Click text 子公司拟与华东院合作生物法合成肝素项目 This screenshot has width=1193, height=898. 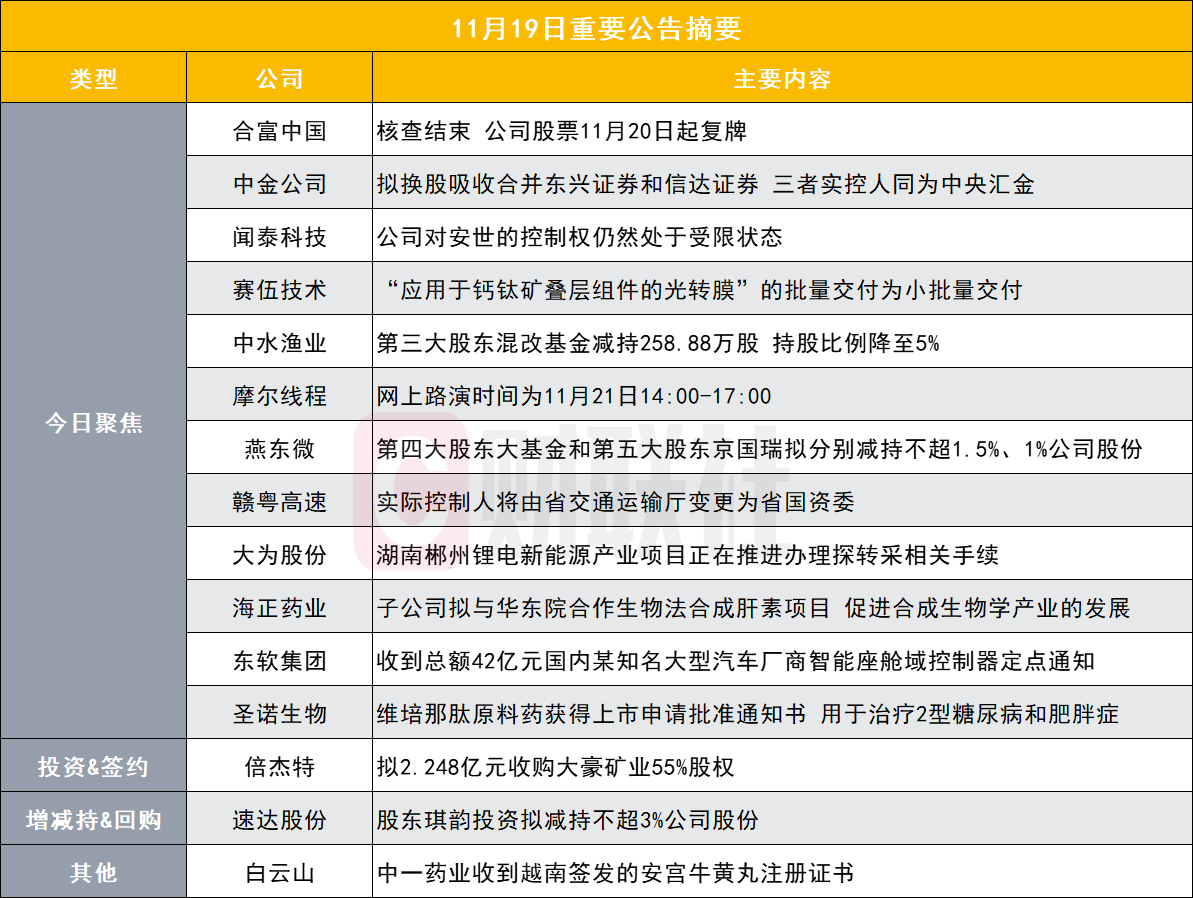603,607
